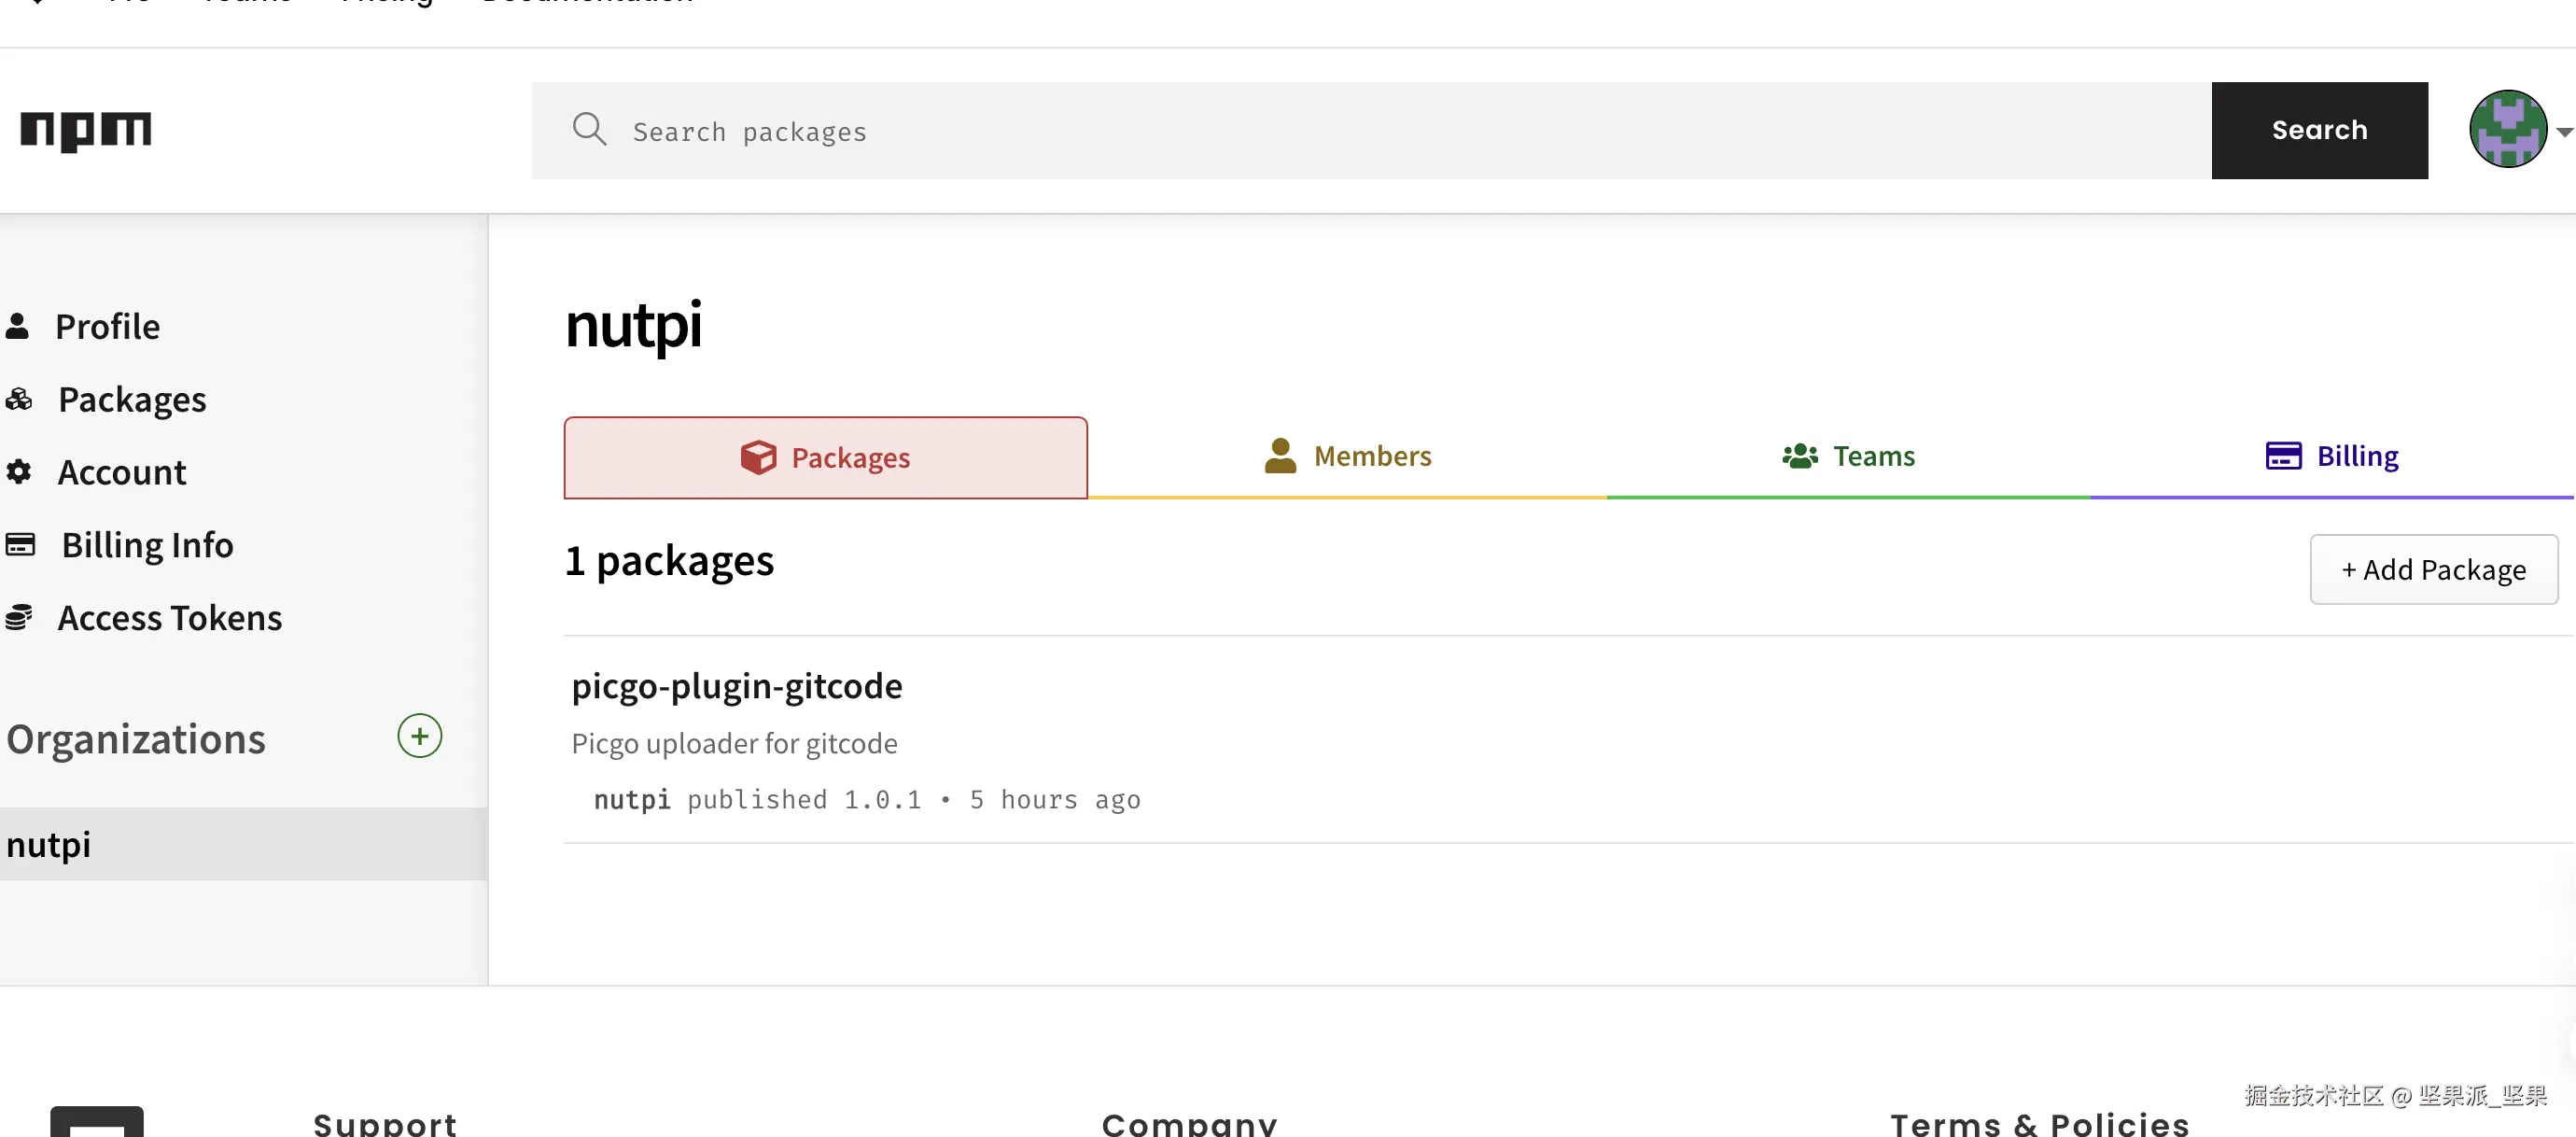Screen dimensions: 2576x1137
Task: Click the magnifying glass search icon
Action: tap(589, 130)
